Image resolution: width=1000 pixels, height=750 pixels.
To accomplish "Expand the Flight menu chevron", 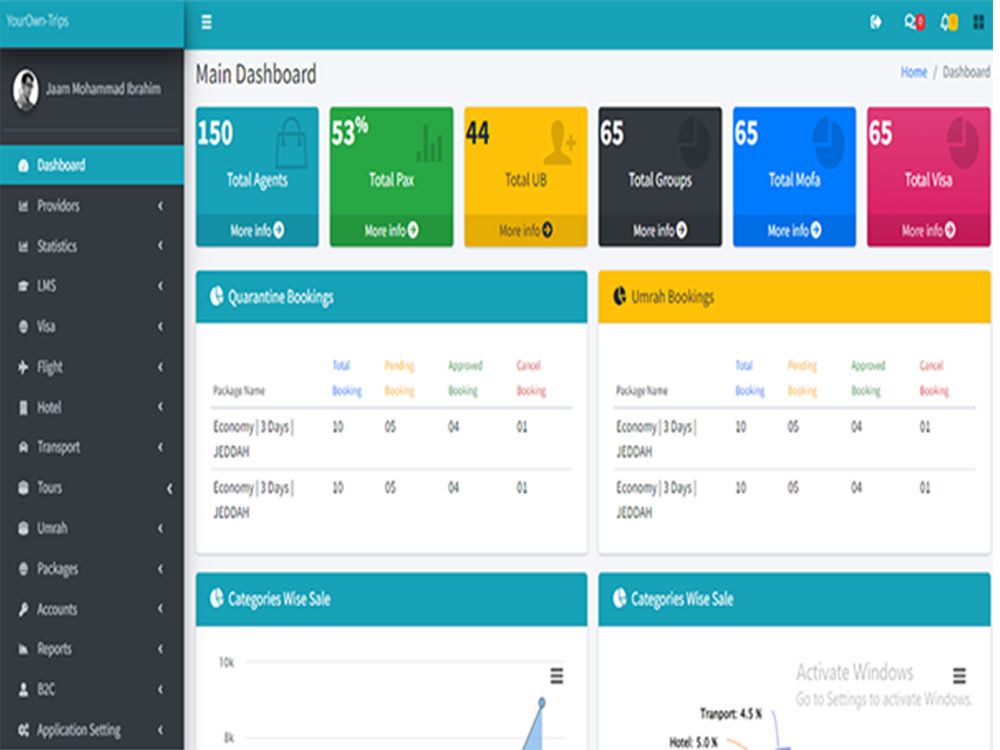I will (x=160, y=367).
